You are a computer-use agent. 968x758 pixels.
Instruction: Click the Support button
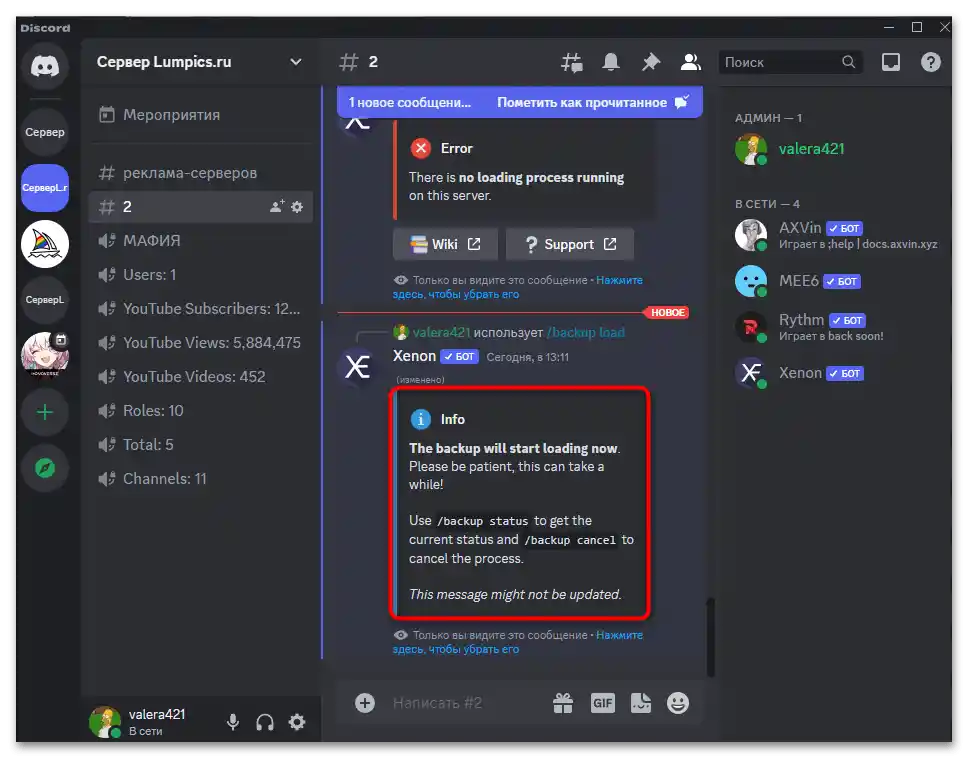coord(570,244)
